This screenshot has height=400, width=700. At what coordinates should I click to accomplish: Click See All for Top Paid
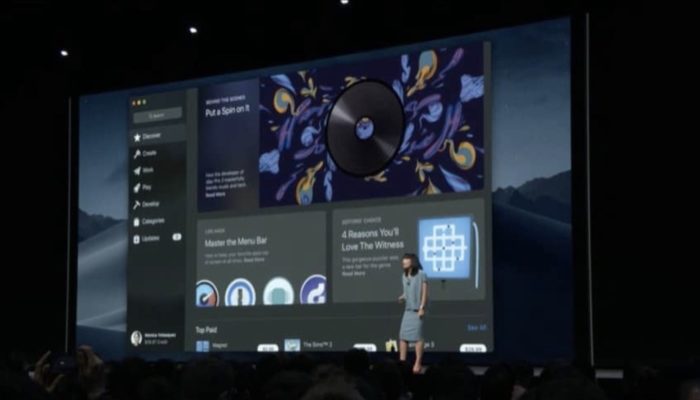click(x=476, y=328)
